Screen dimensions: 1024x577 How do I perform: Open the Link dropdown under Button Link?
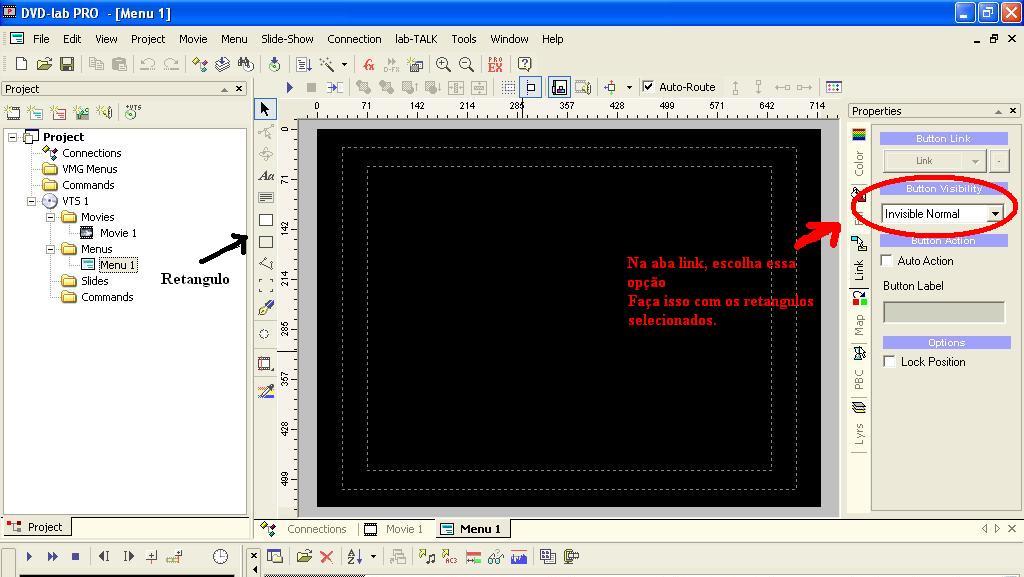pos(975,161)
